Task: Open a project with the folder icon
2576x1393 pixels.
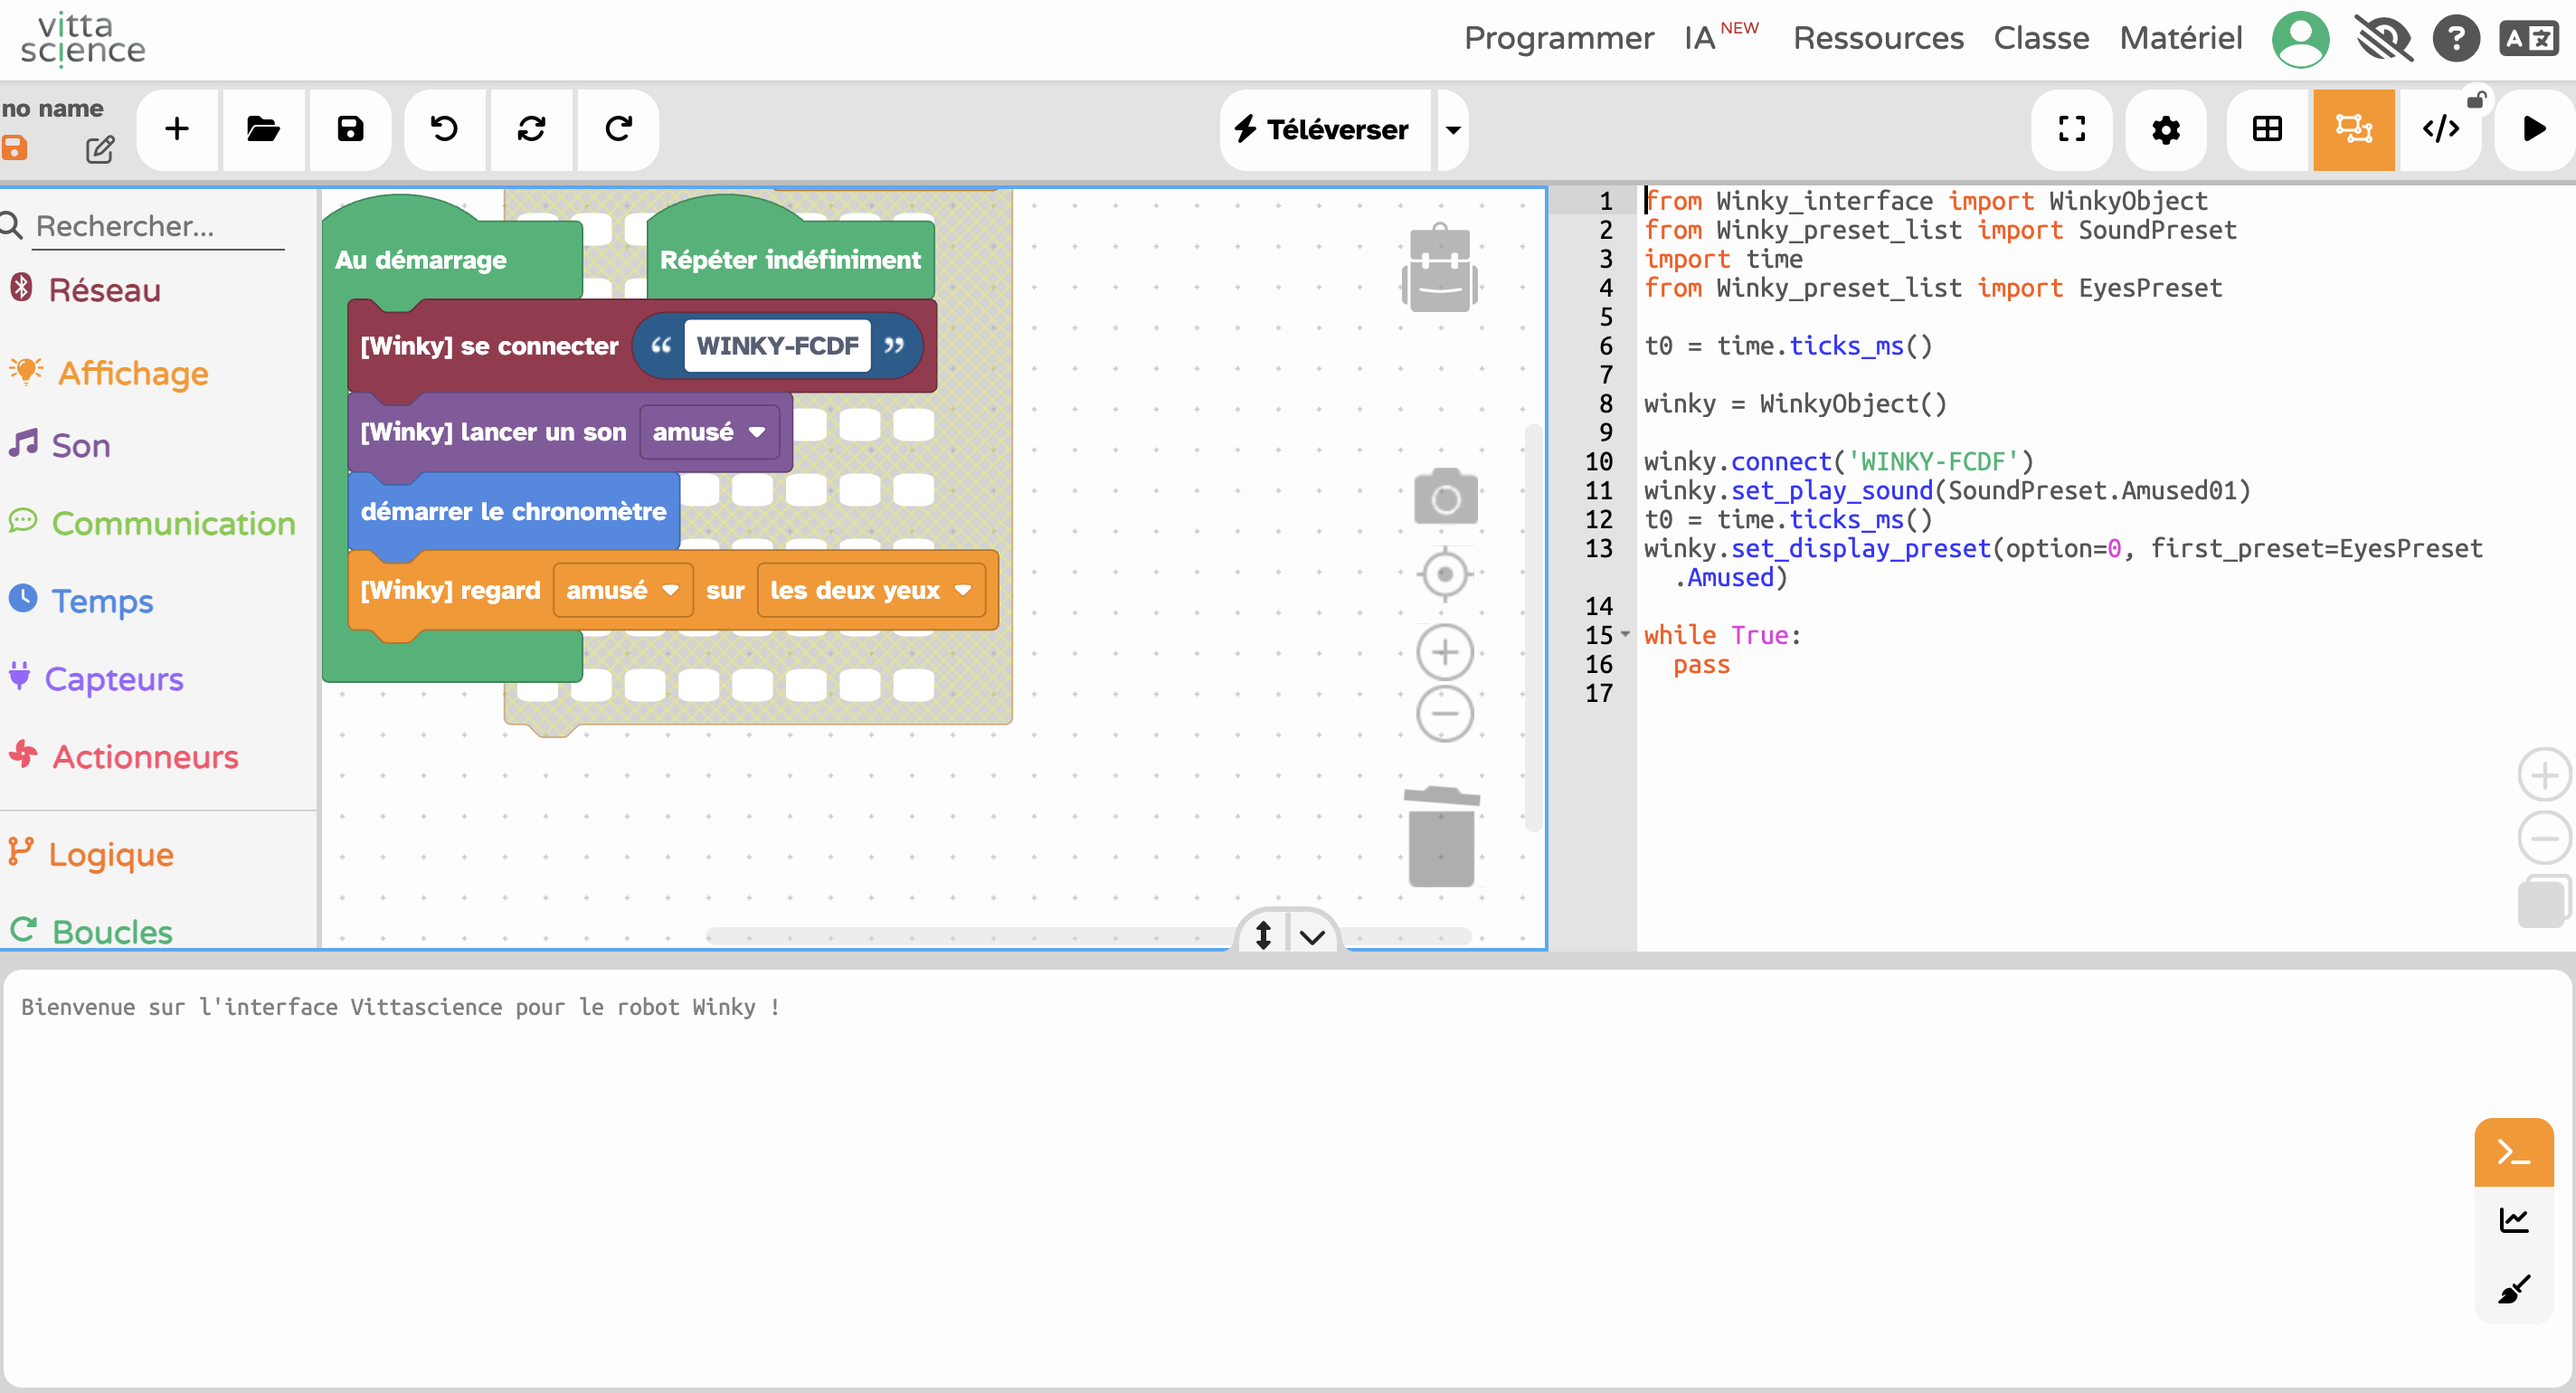Action: [263, 129]
